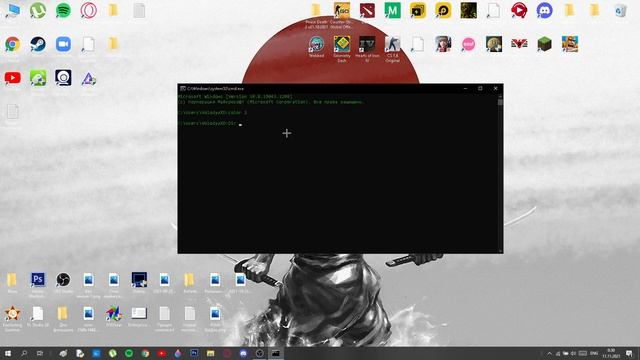Select the This PC desktop icon
640x360 pixels.
point(13,11)
